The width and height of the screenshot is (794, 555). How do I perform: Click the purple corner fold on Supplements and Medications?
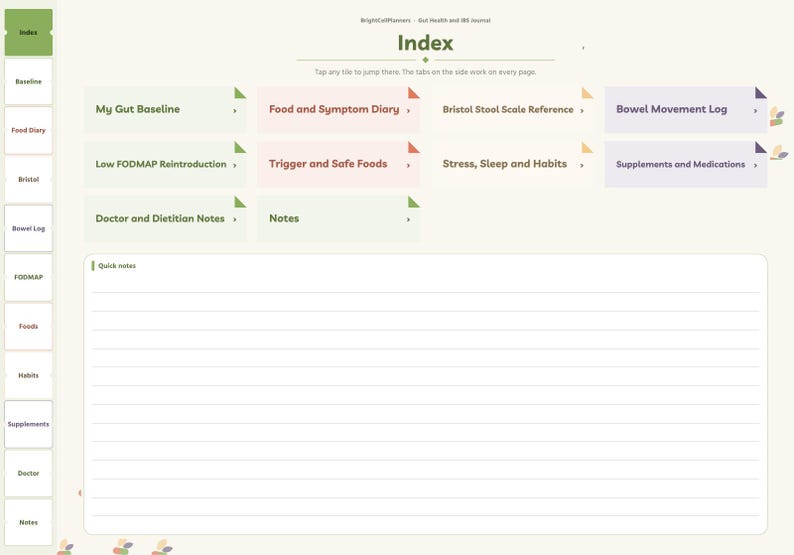coord(761,147)
